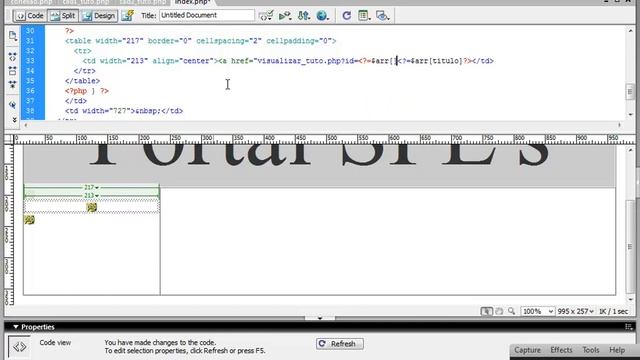Open Capture menu
640x360 pixels.
tap(527, 350)
